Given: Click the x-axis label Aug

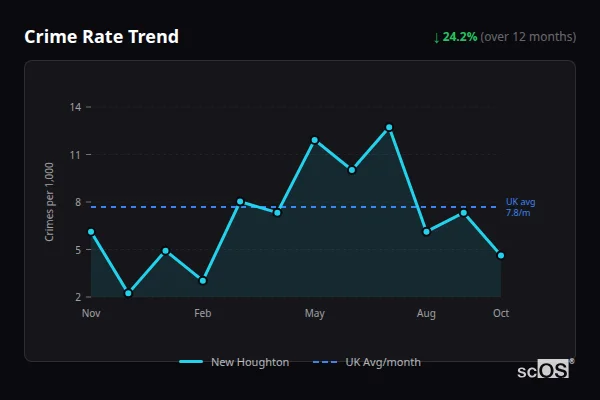Looking at the screenshot, I should (426, 313).
